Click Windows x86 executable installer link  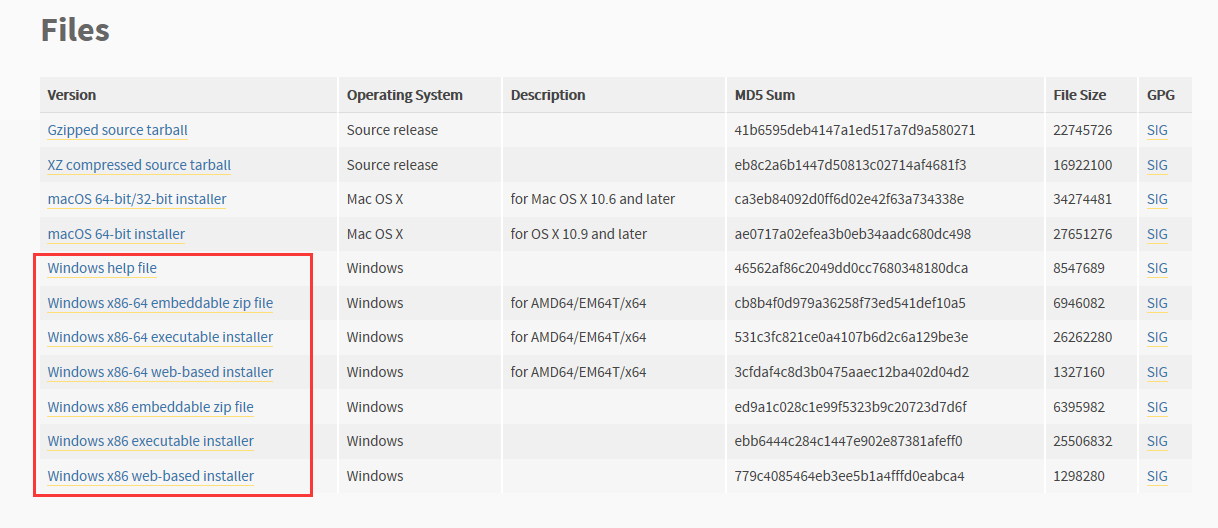click(150, 441)
